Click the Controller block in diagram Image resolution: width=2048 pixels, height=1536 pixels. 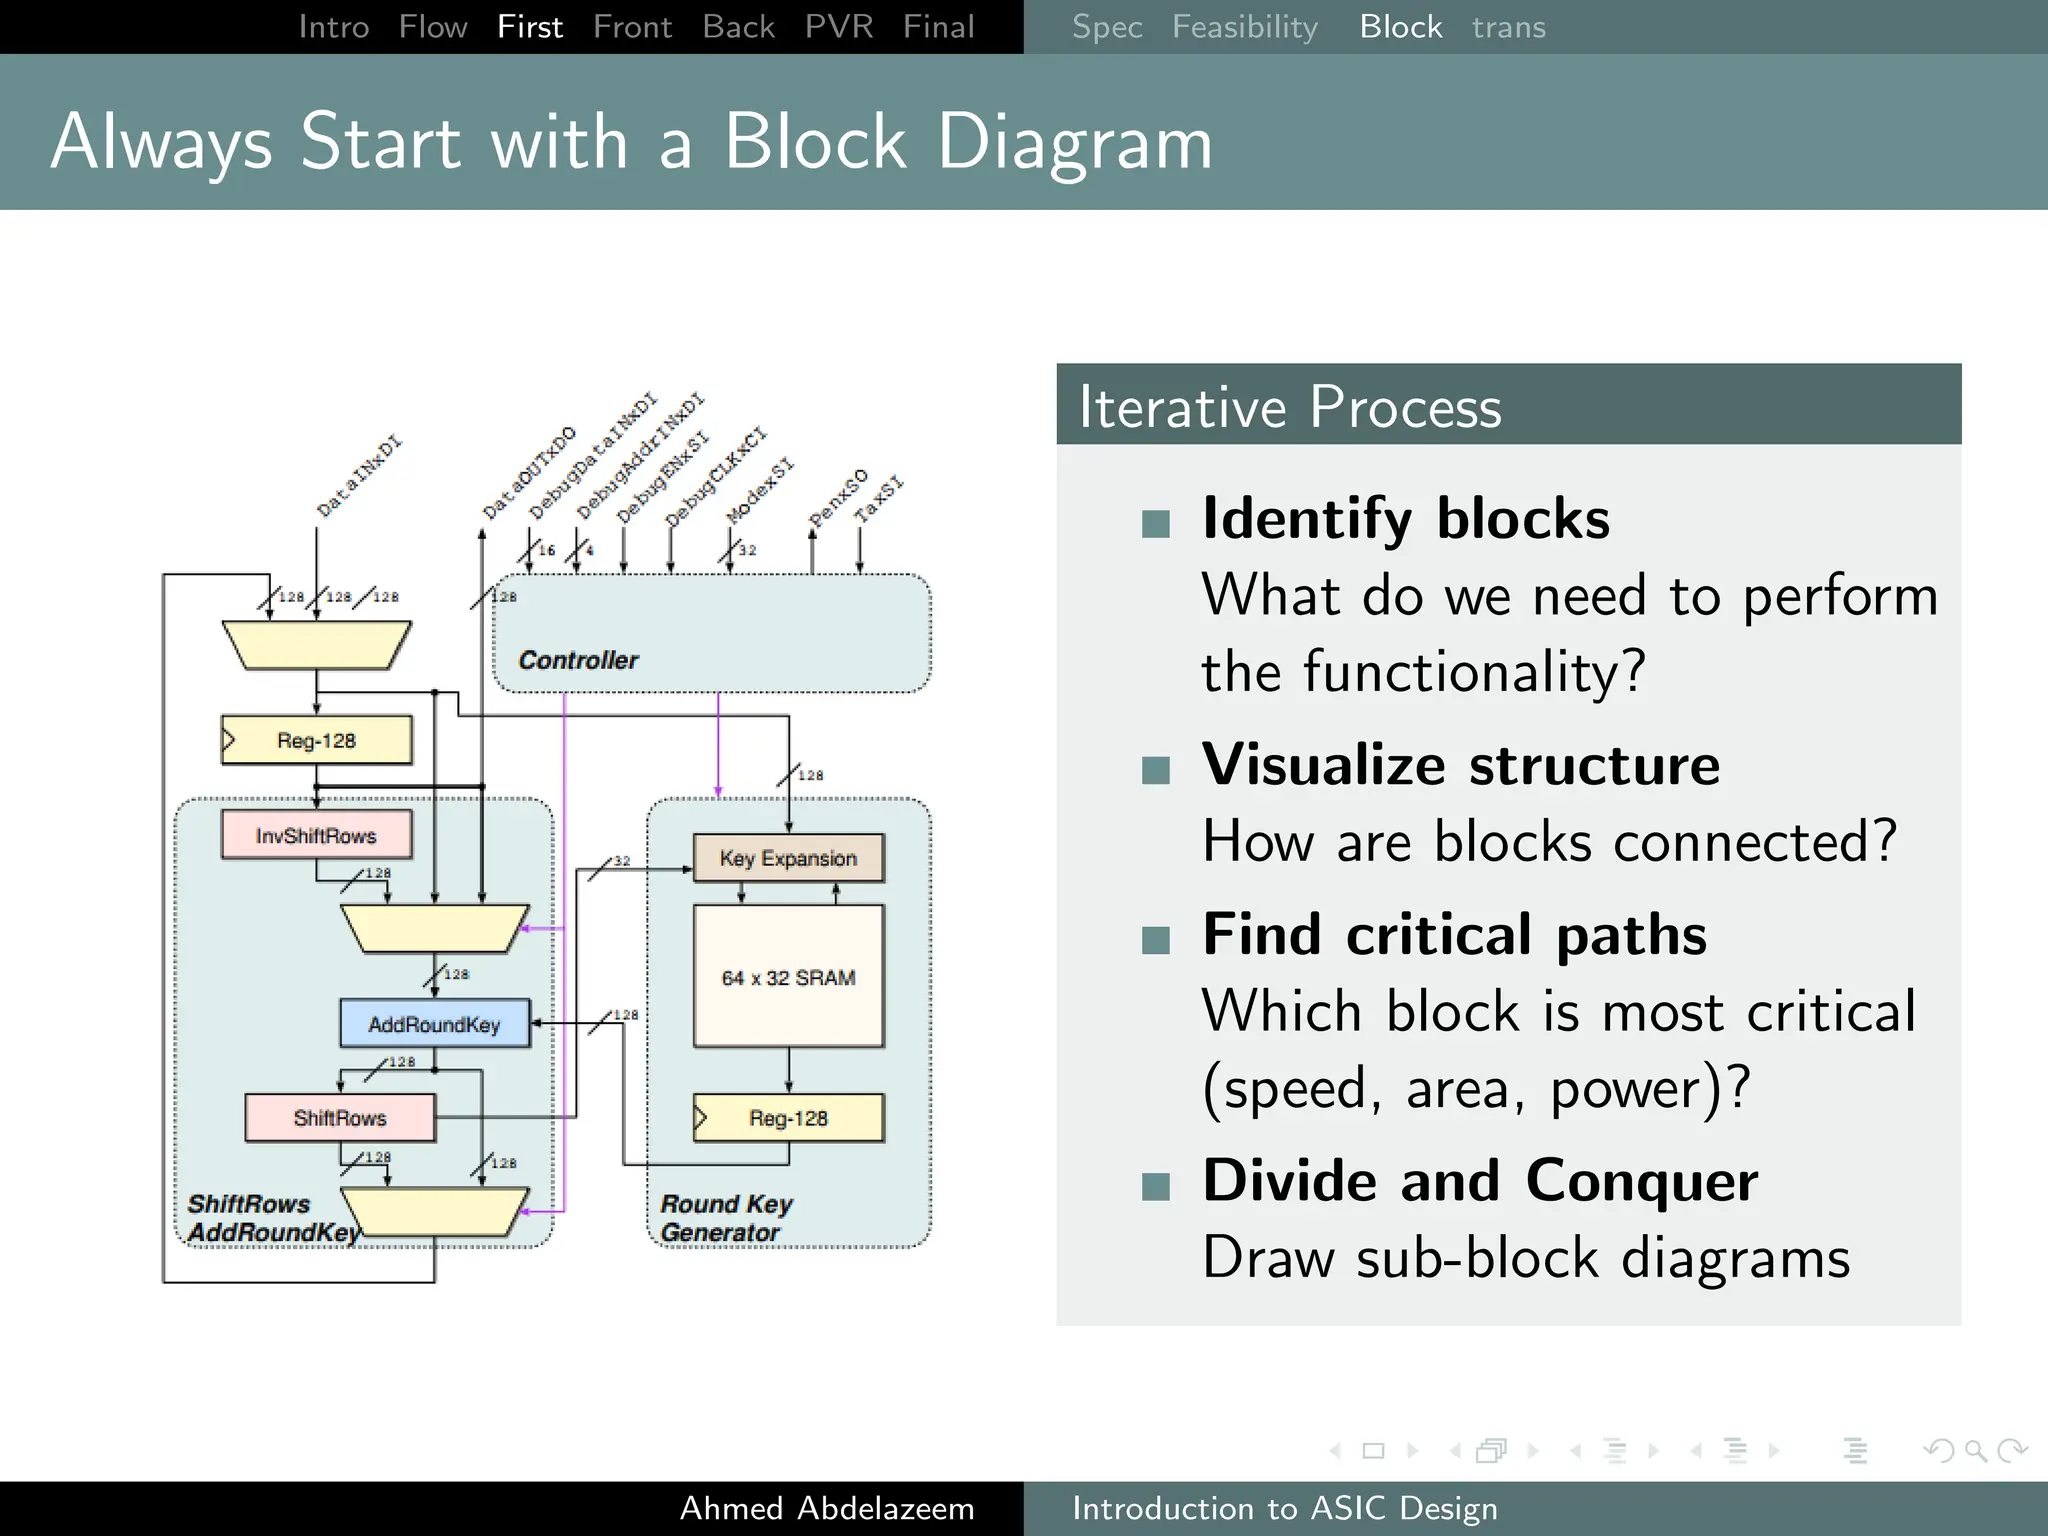click(712, 633)
